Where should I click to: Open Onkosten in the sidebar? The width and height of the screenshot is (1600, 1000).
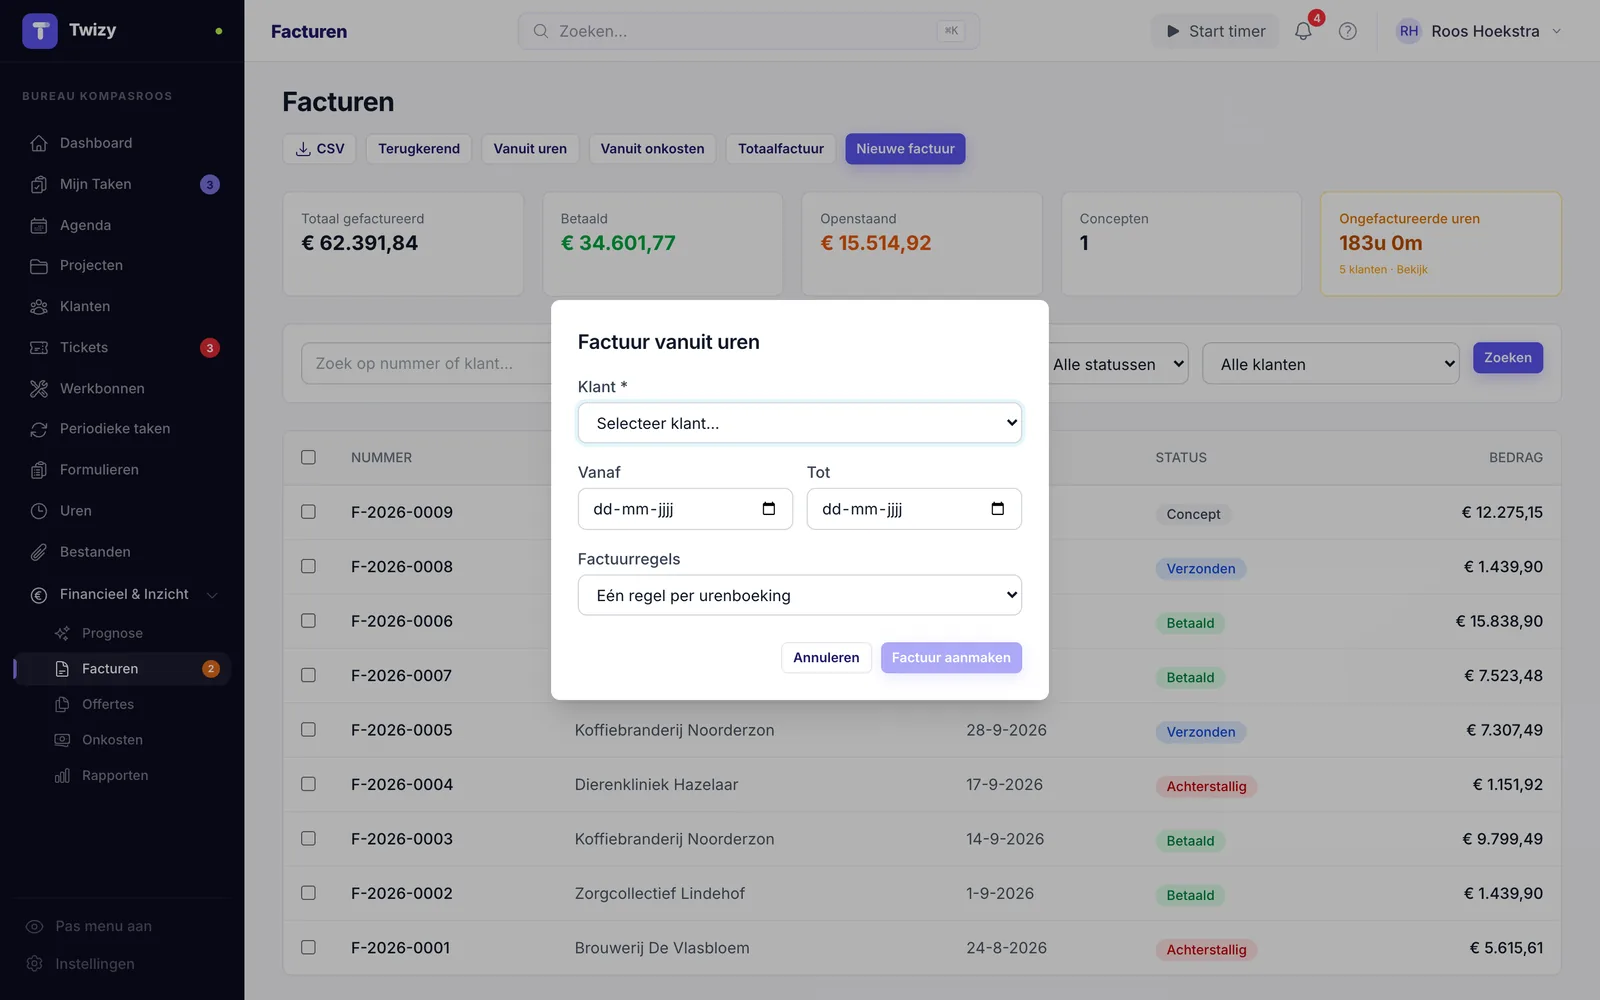tap(112, 740)
